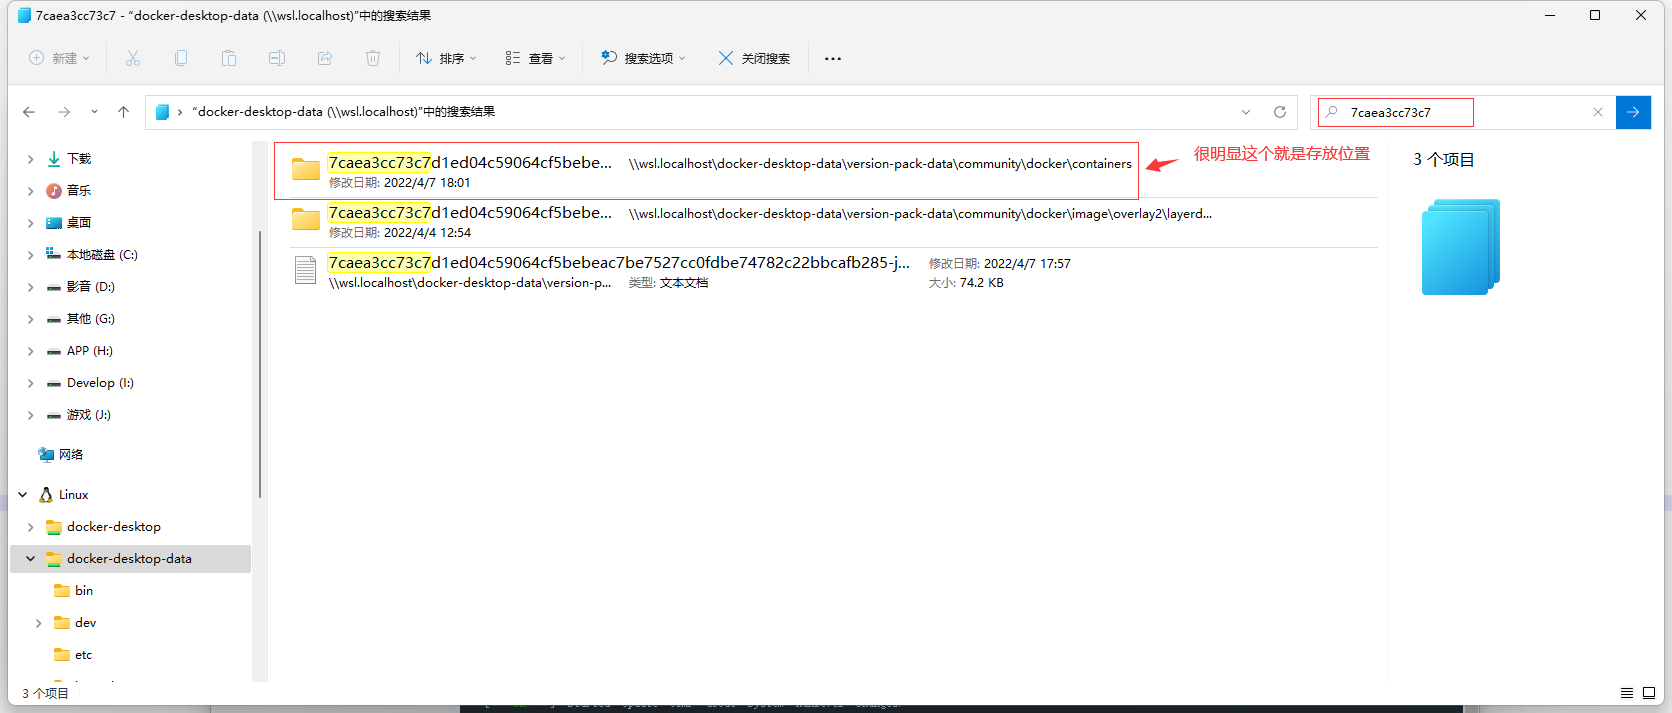Viewport: 1672px width, 713px height.
Task: Expand address bar history dropdown
Action: 1246,112
